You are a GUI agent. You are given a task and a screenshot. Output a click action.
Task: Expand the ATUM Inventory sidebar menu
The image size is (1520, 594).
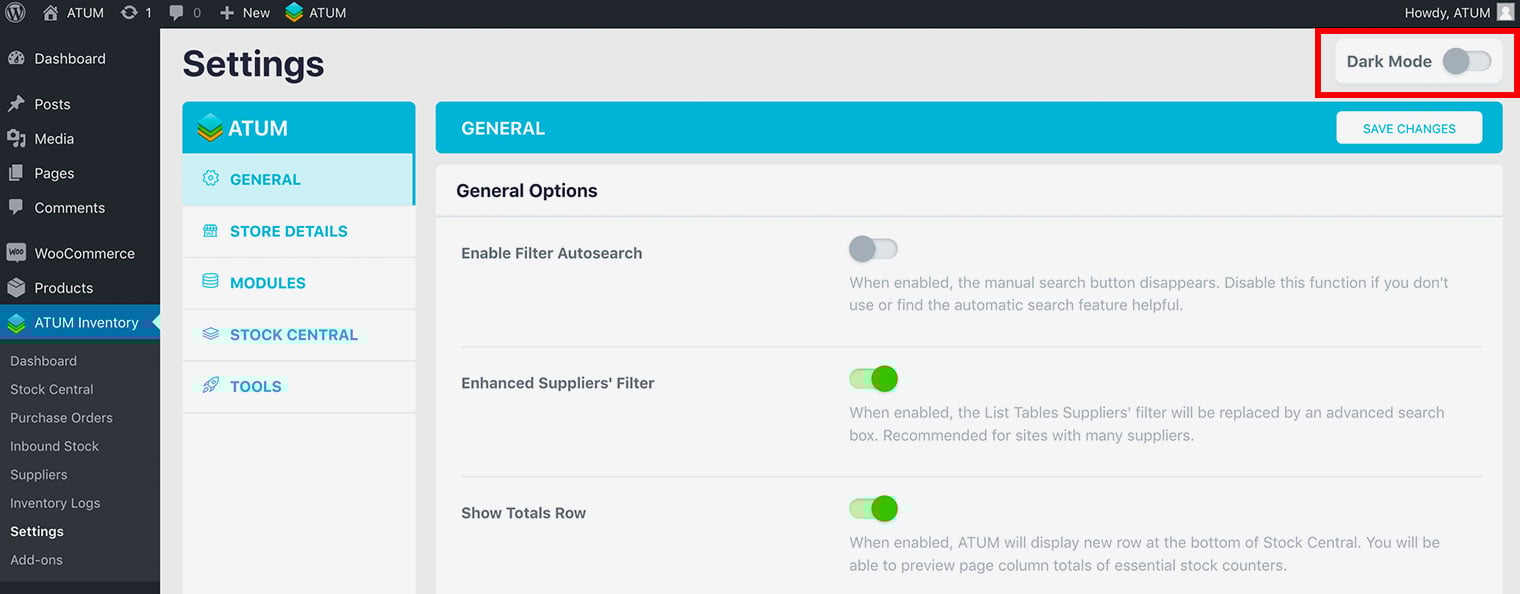[x=86, y=322]
